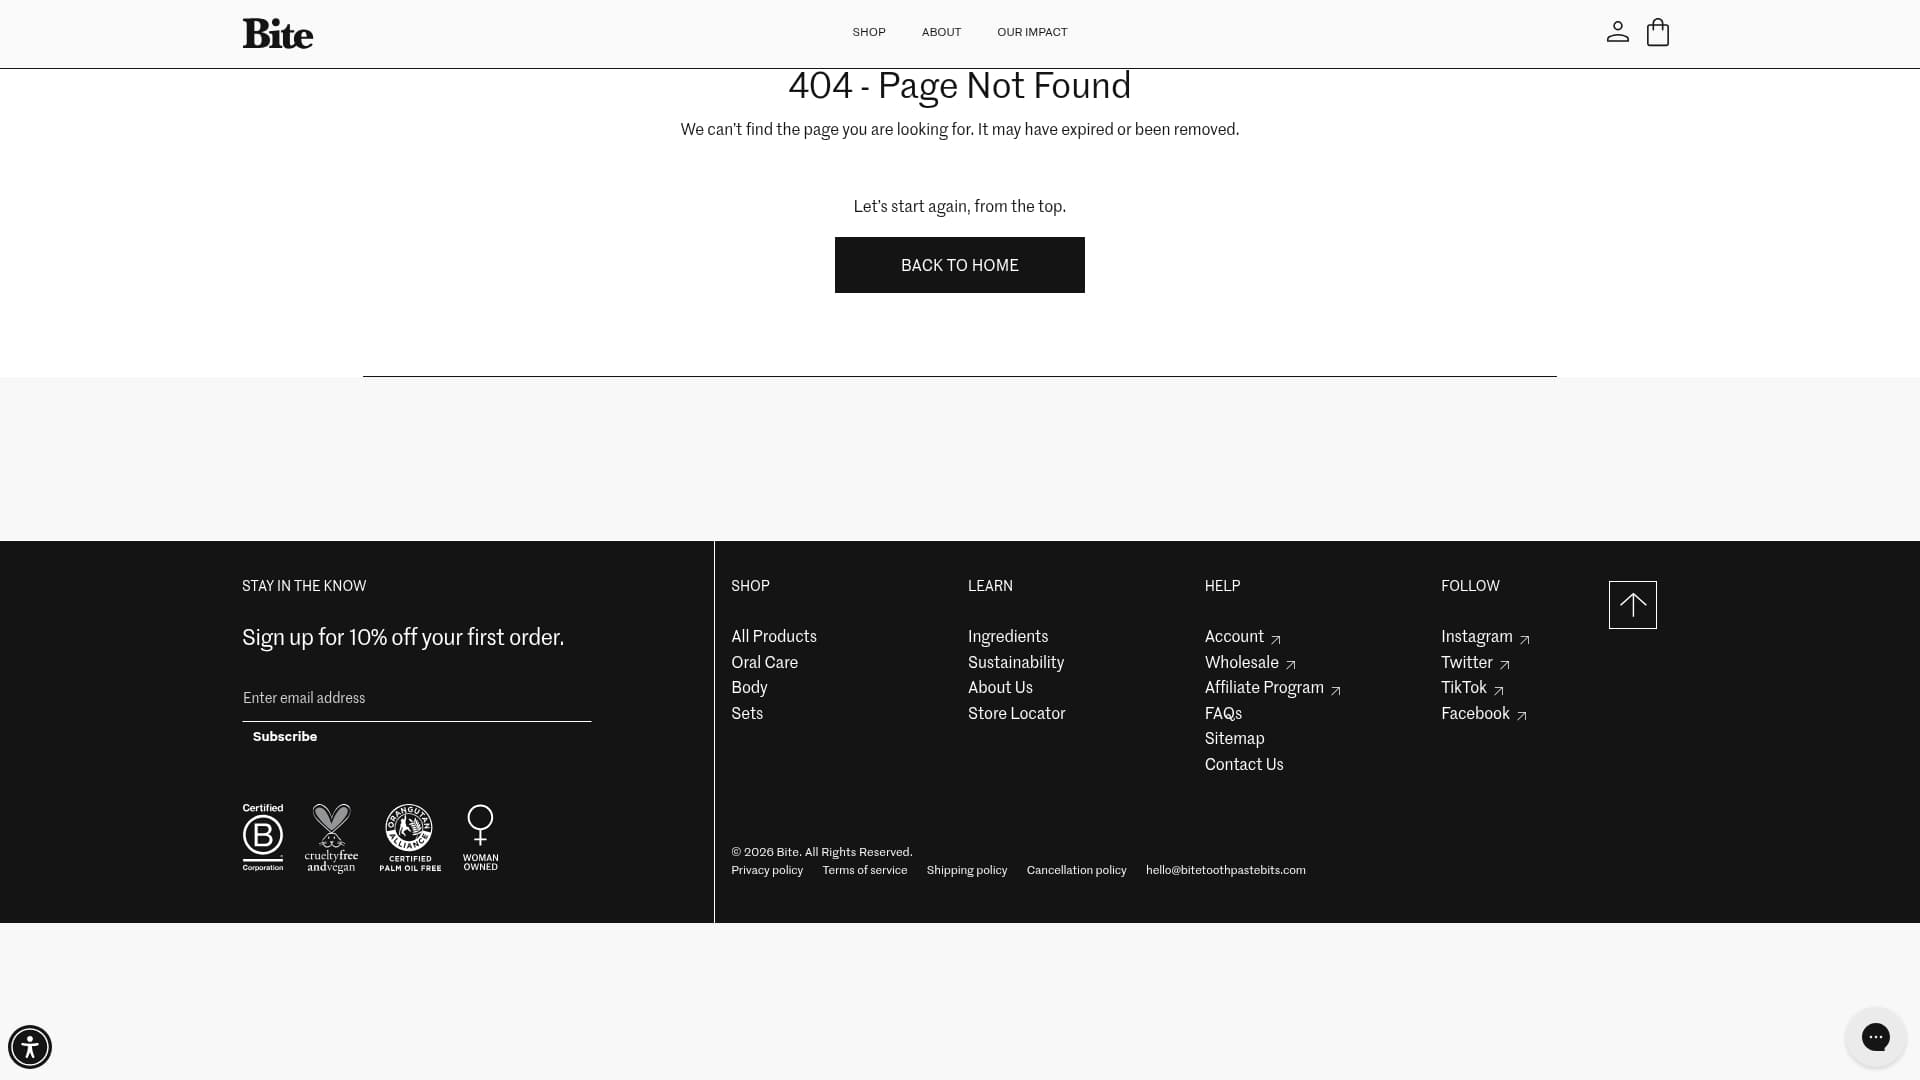Click the cruelty free and vegan badge
Screen dimensions: 1920x1080
click(331, 838)
